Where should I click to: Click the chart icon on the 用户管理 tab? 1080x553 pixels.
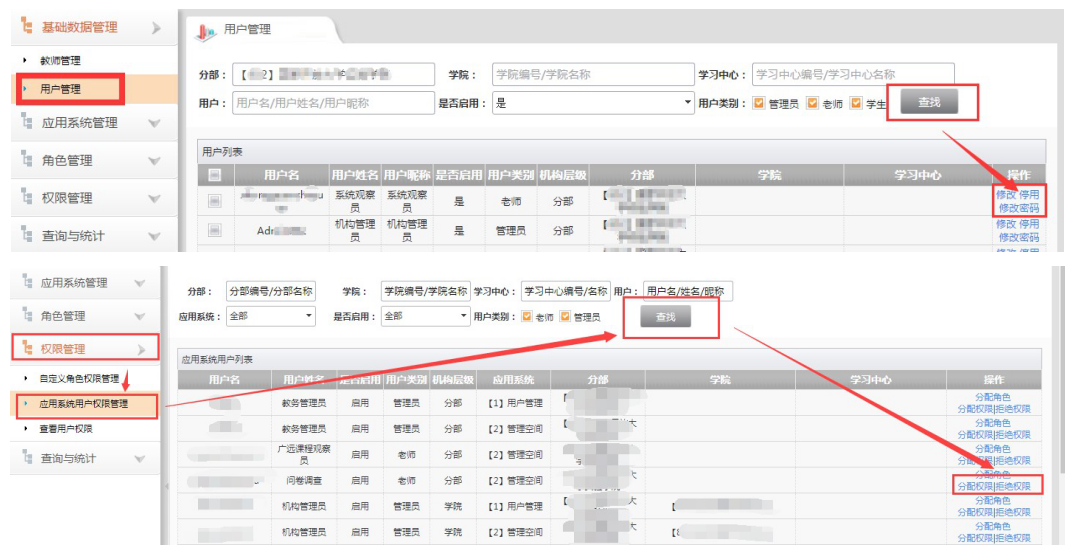[205, 31]
